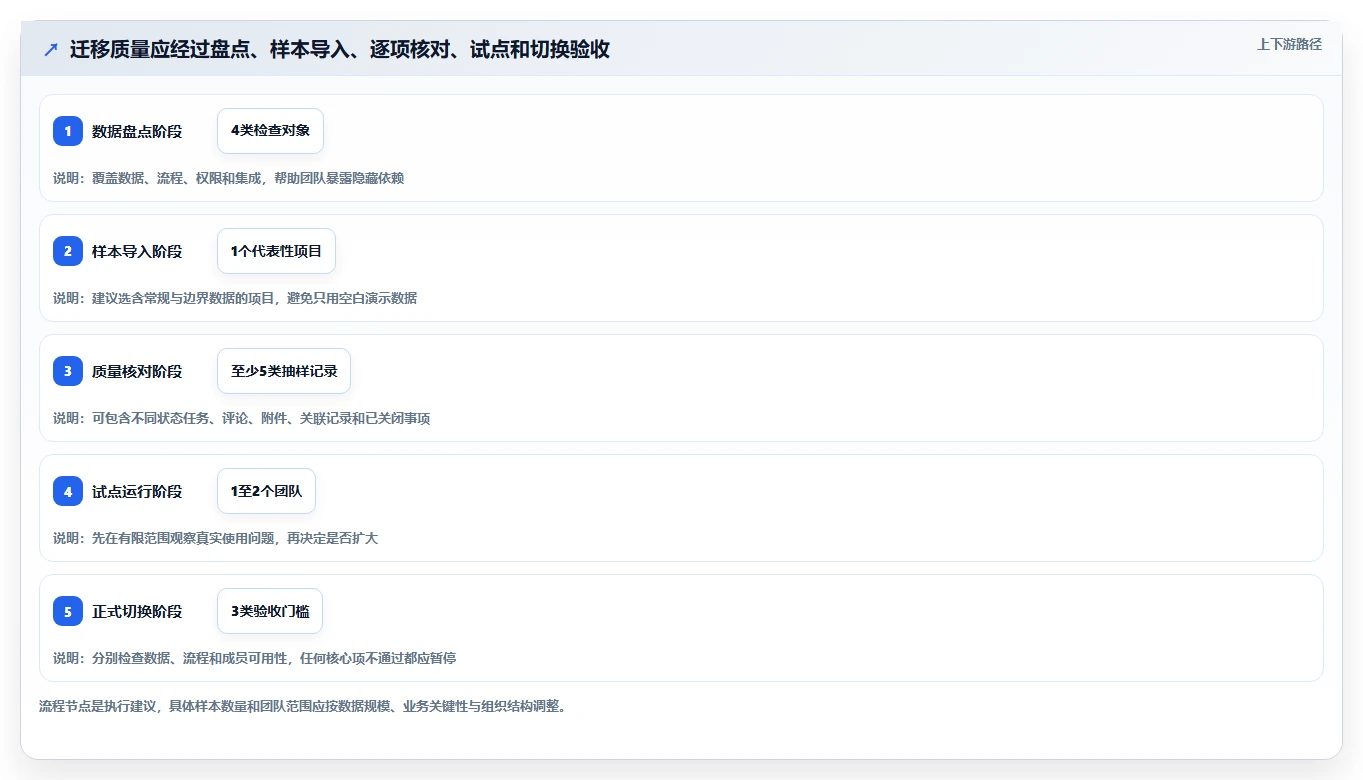Click the 3类验收门槛 chip
1363x780 pixels.
(x=270, y=611)
